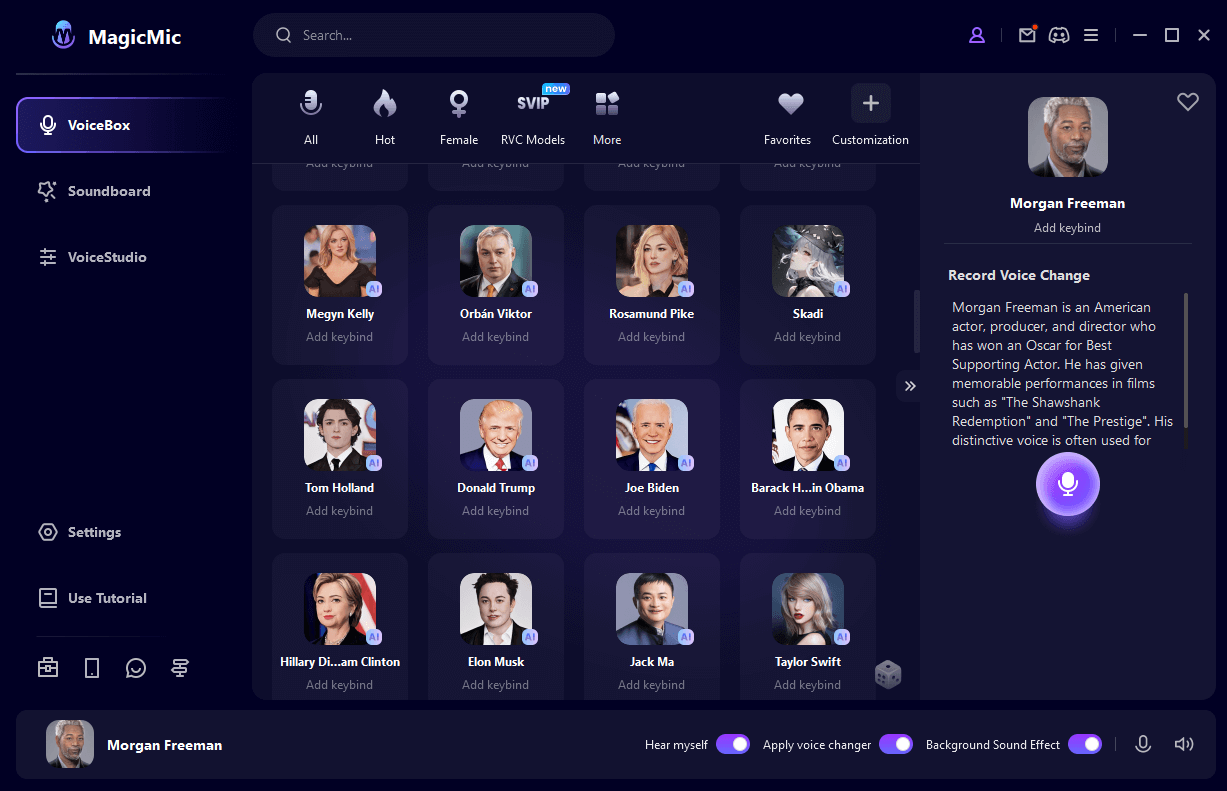Select the Barack Obama voice

[x=808, y=459]
